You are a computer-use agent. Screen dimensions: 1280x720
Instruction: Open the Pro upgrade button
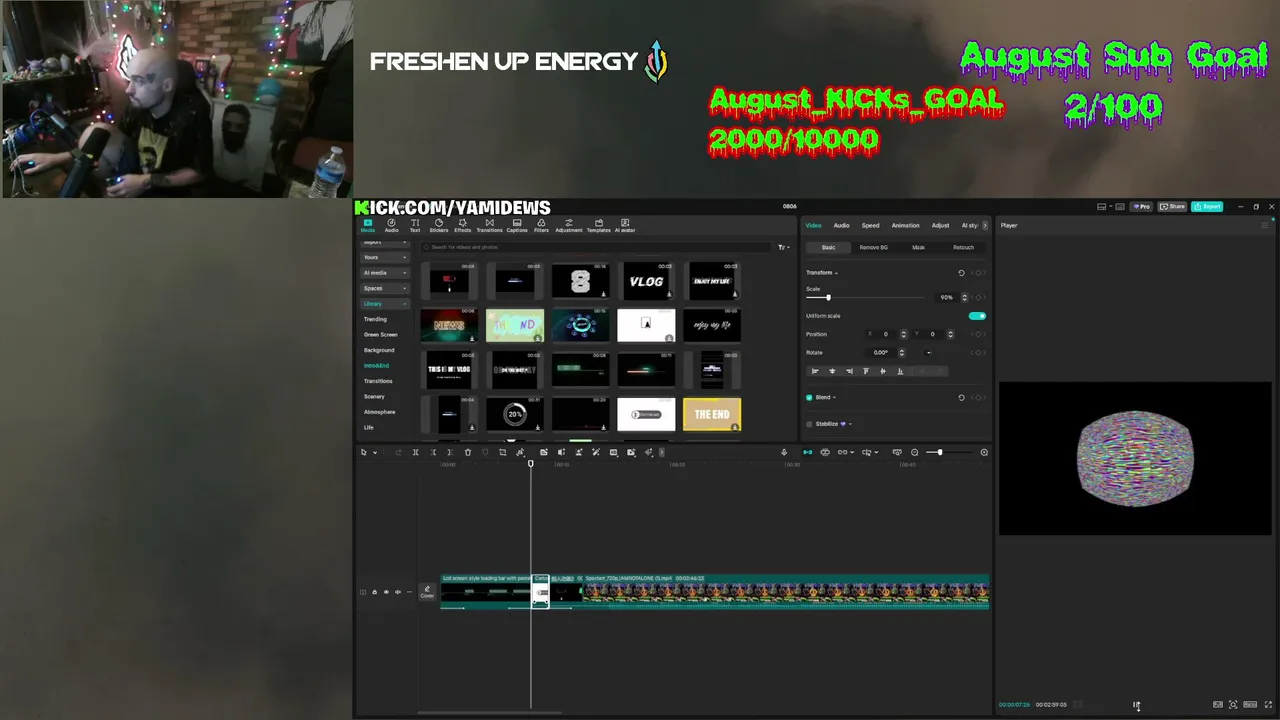(x=1142, y=207)
